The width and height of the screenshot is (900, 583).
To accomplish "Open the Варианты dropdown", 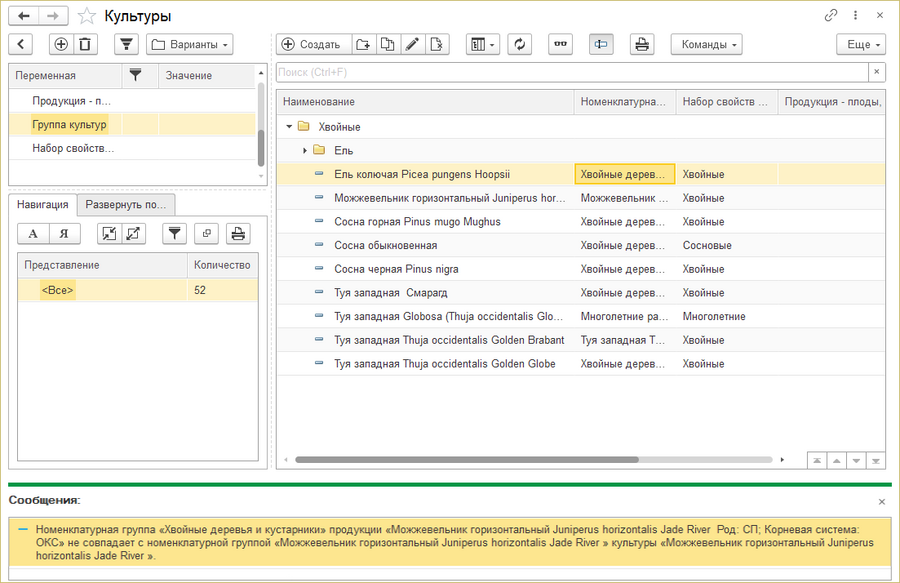I will tap(190, 44).
